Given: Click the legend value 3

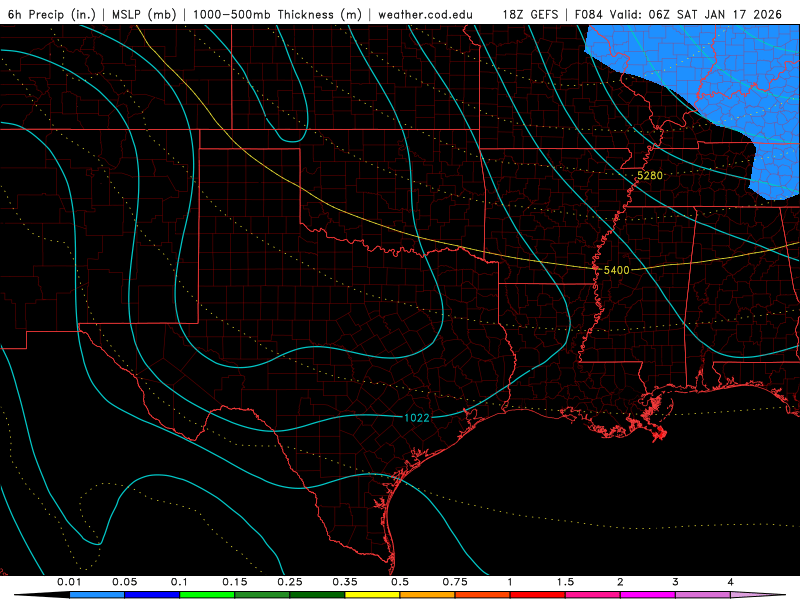Looking at the screenshot, I should (676, 582).
